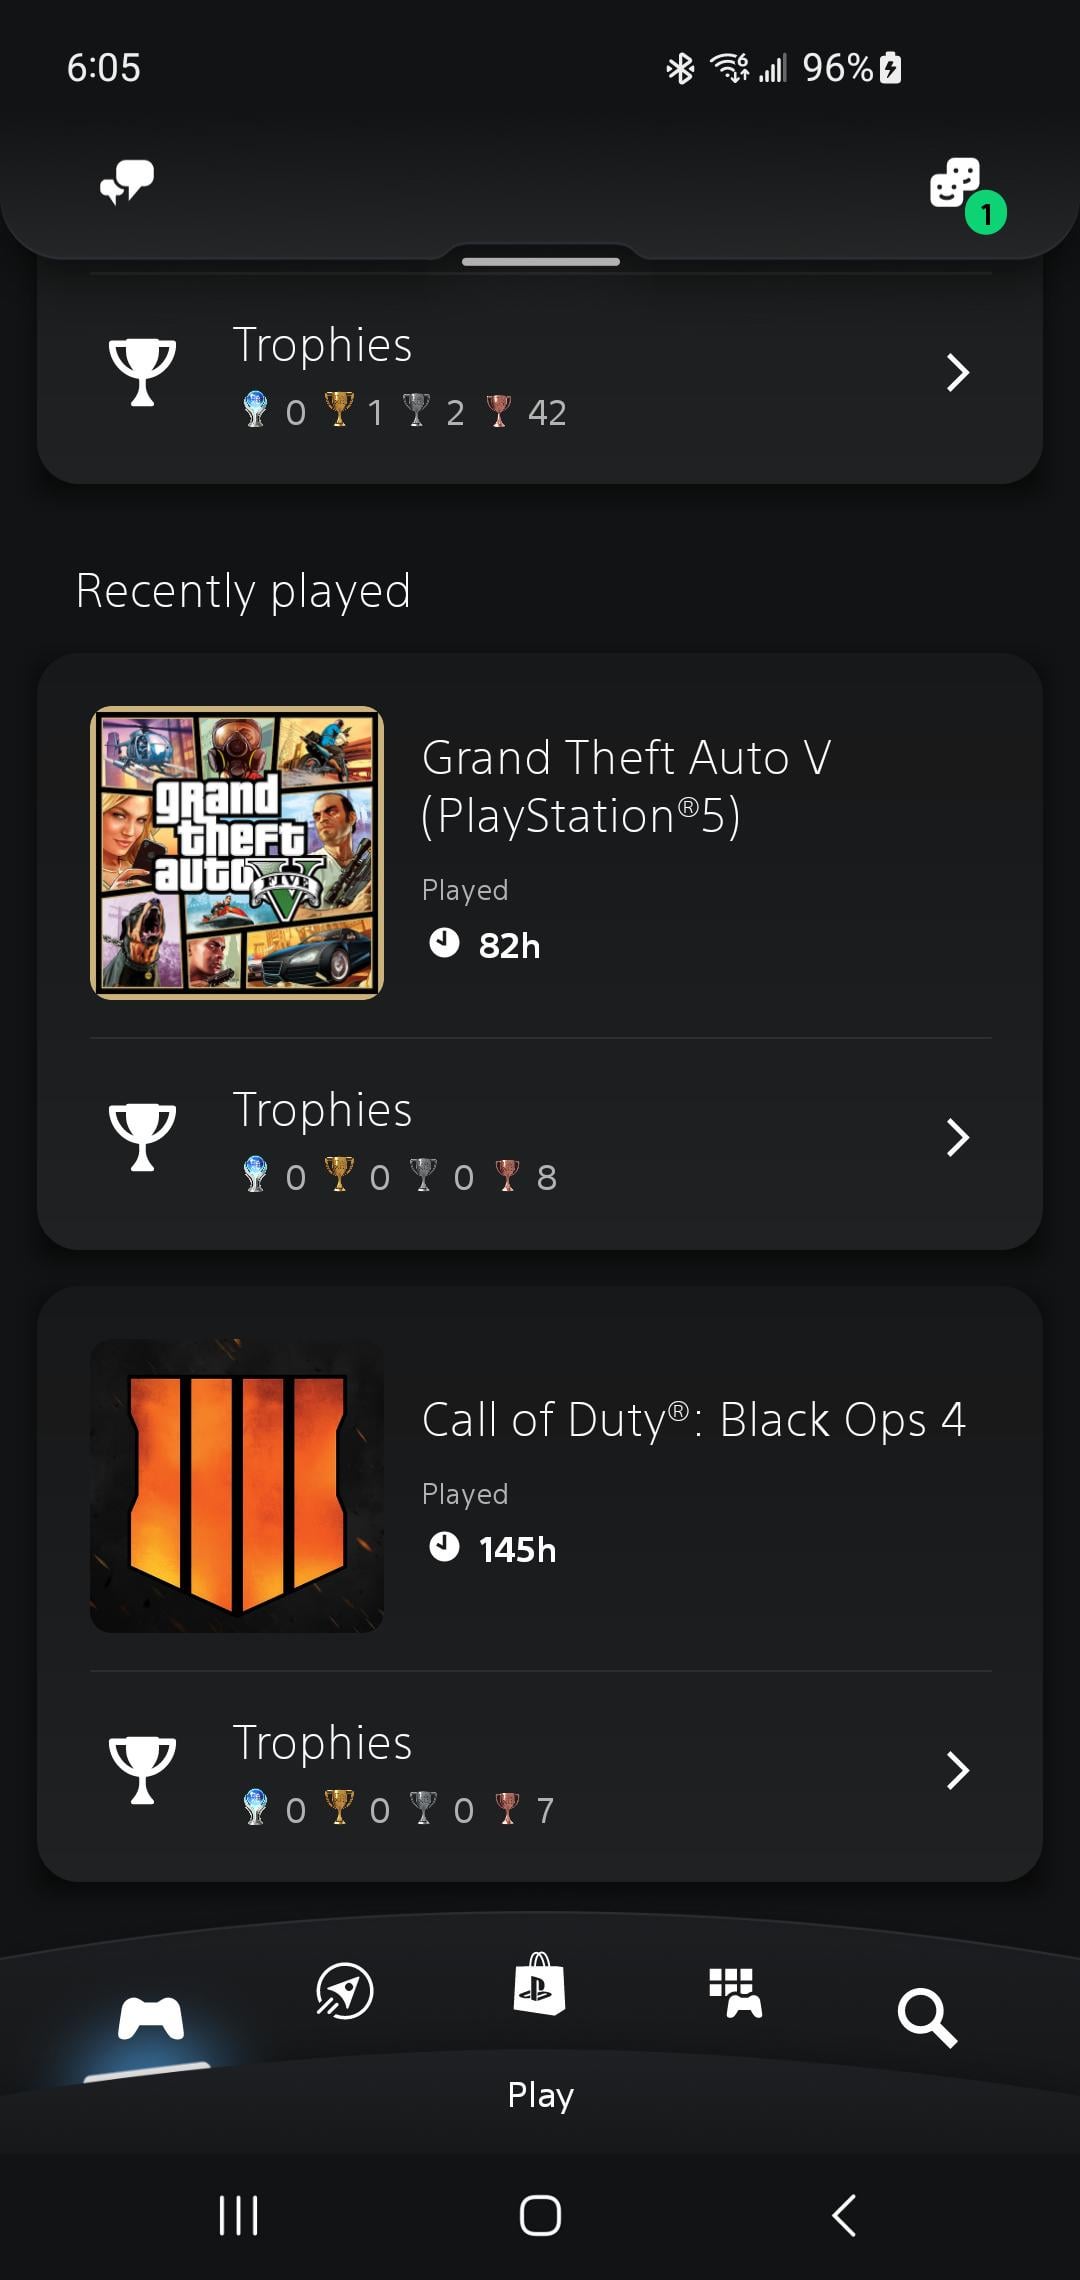Screen dimensions: 1080x2280
Task: Expand Call of Duty trophies chevron
Action: pos(957,1770)
